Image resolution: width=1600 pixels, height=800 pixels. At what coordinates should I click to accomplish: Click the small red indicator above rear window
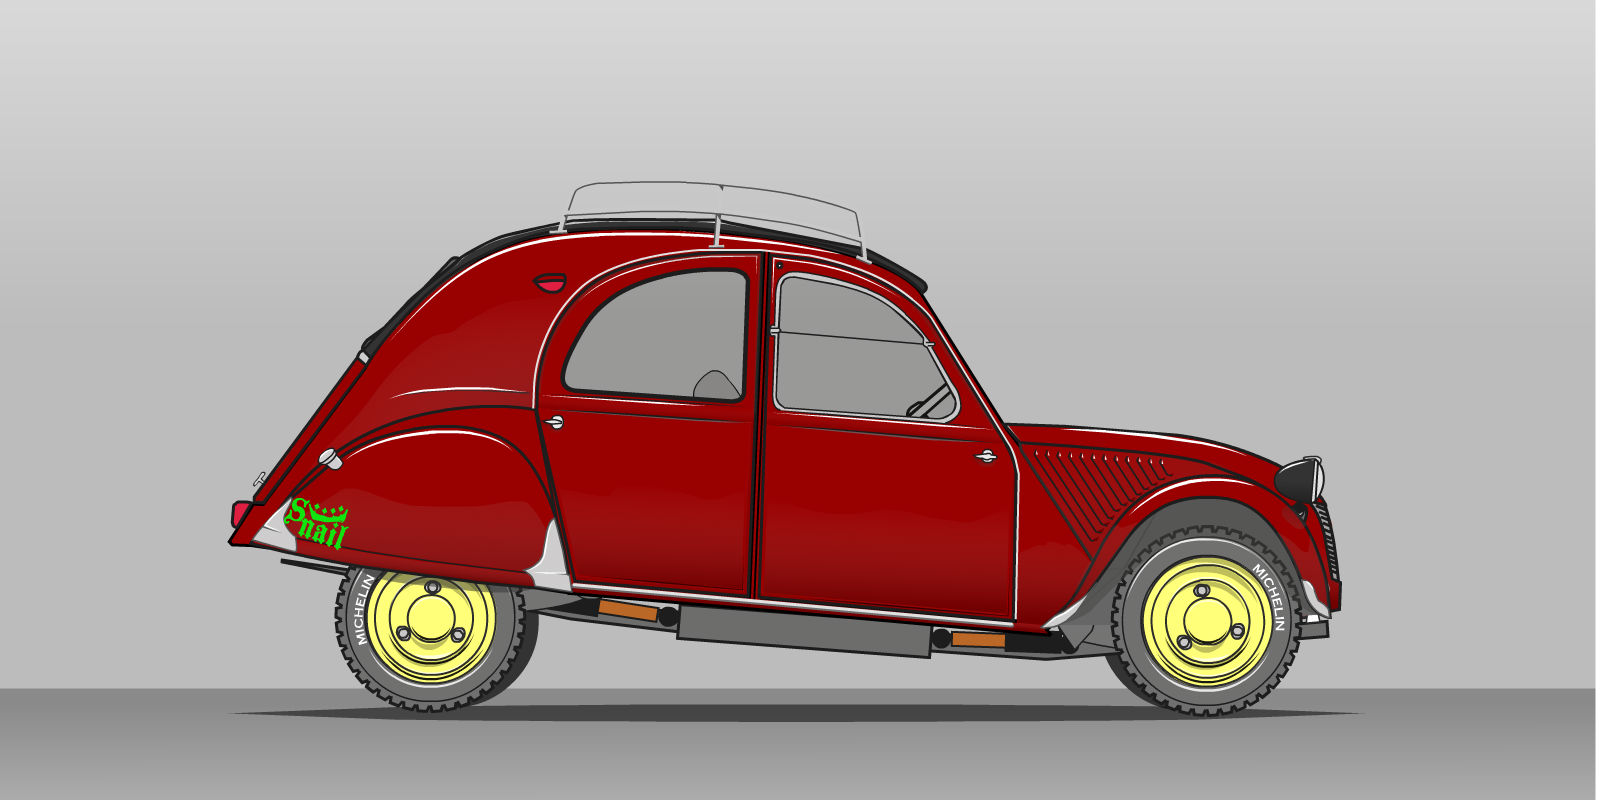click(549, 283)
